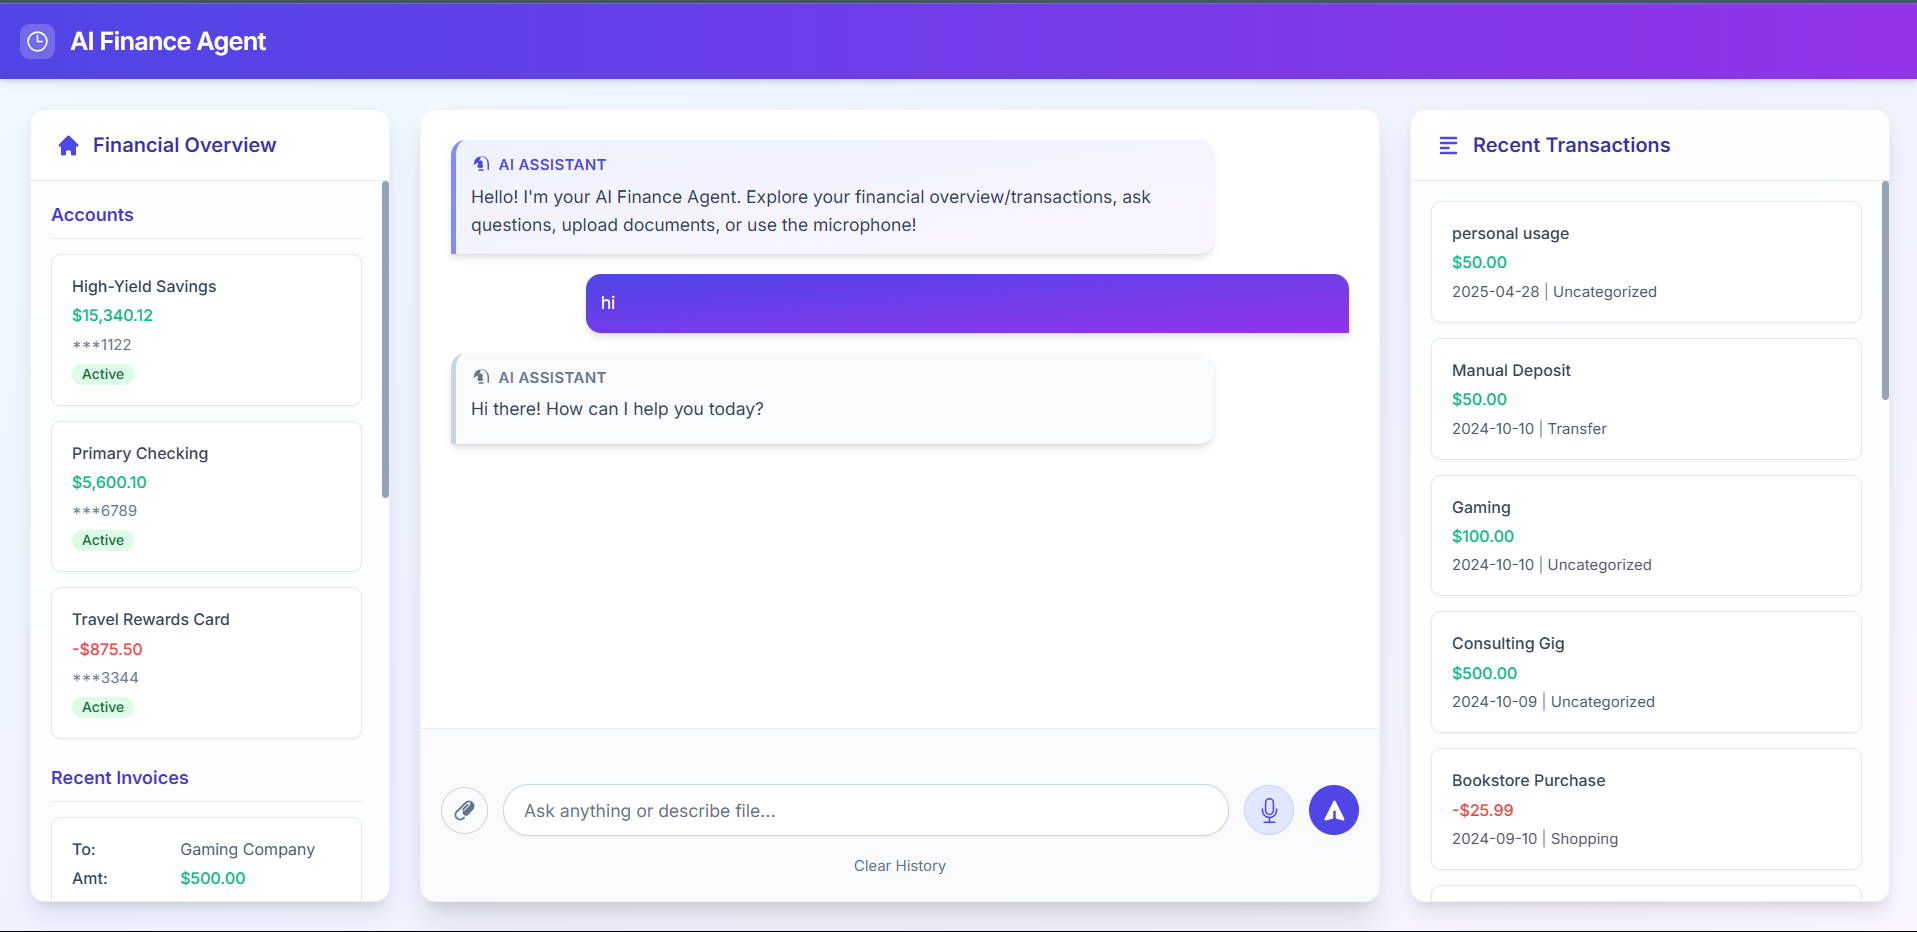Image resolution: width=1917 pixels, height=932 pixels.
Task: Click the AI Finance Agent title
Action: tap(168, 41)
